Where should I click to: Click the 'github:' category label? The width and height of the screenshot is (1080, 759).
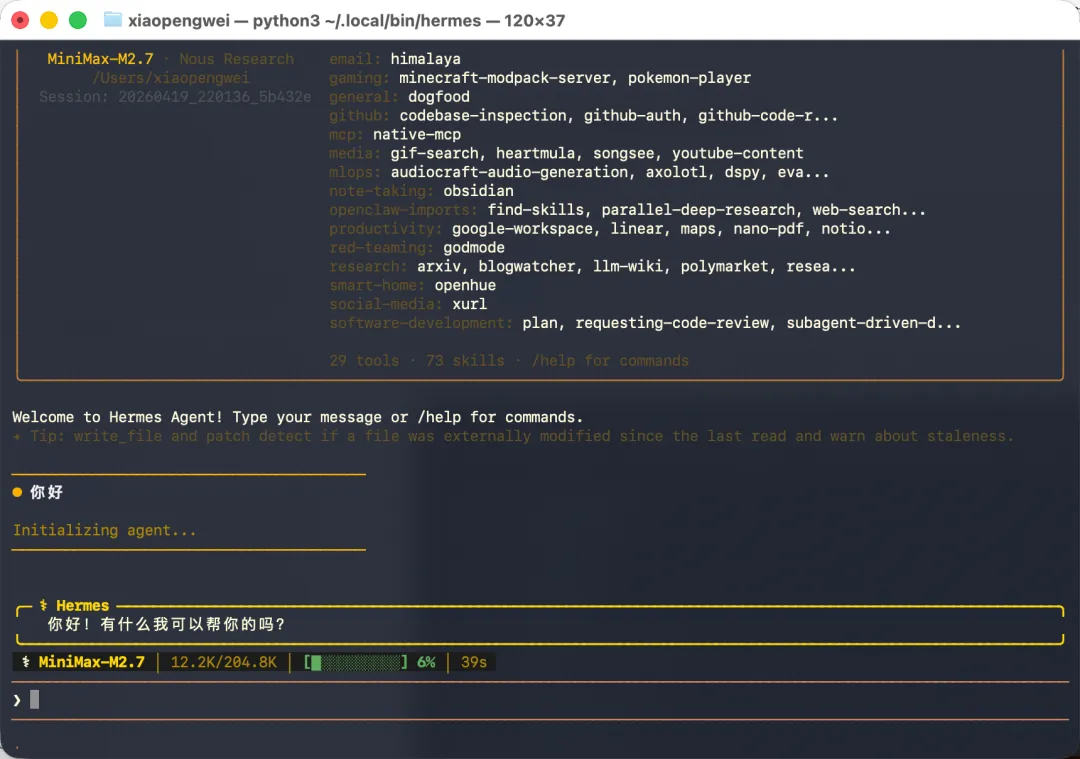click(359, 116)
